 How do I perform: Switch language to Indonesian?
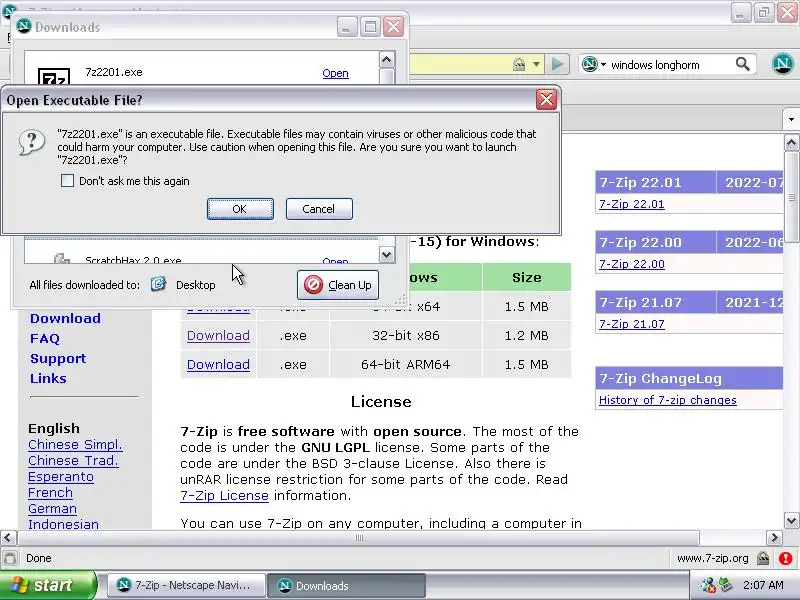tap(63, 524)
